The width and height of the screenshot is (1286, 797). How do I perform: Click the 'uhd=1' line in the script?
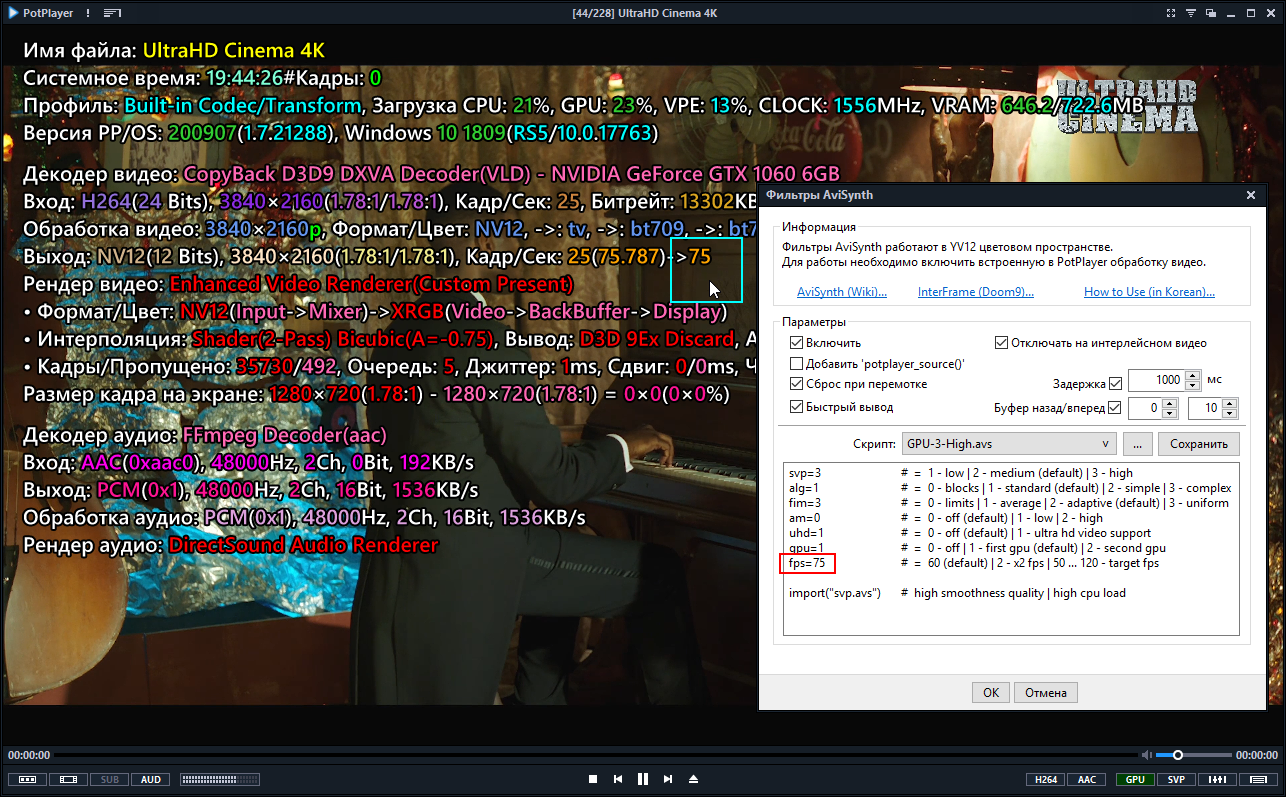pyautogui.click(x=805, y=533)
